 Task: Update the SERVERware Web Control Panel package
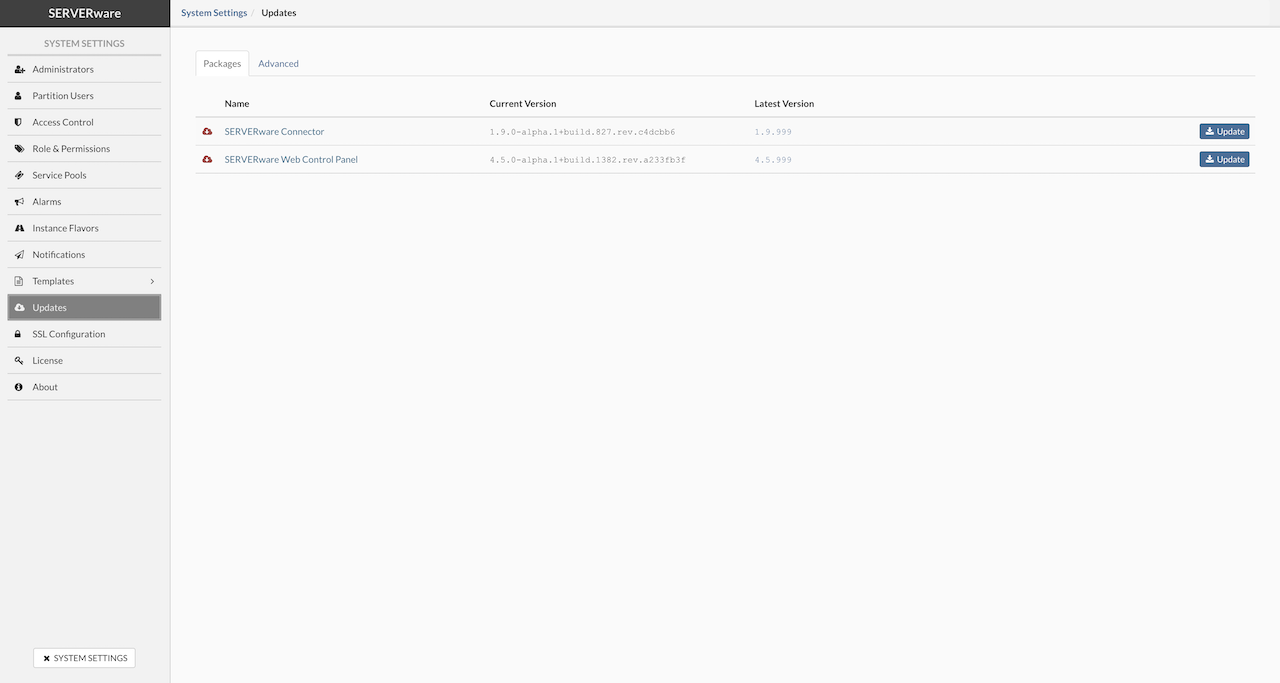pyautogui.click(x=1224, y=160)
